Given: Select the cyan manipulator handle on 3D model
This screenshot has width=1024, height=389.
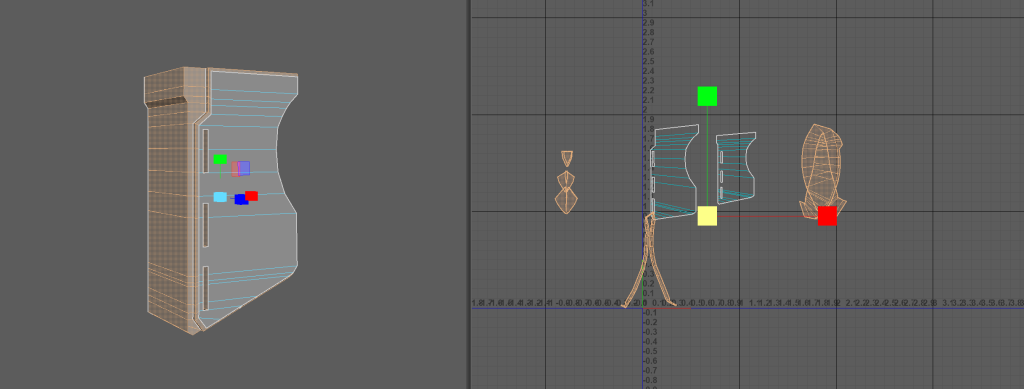Looking at the screenshot, I should pos(220,197).
